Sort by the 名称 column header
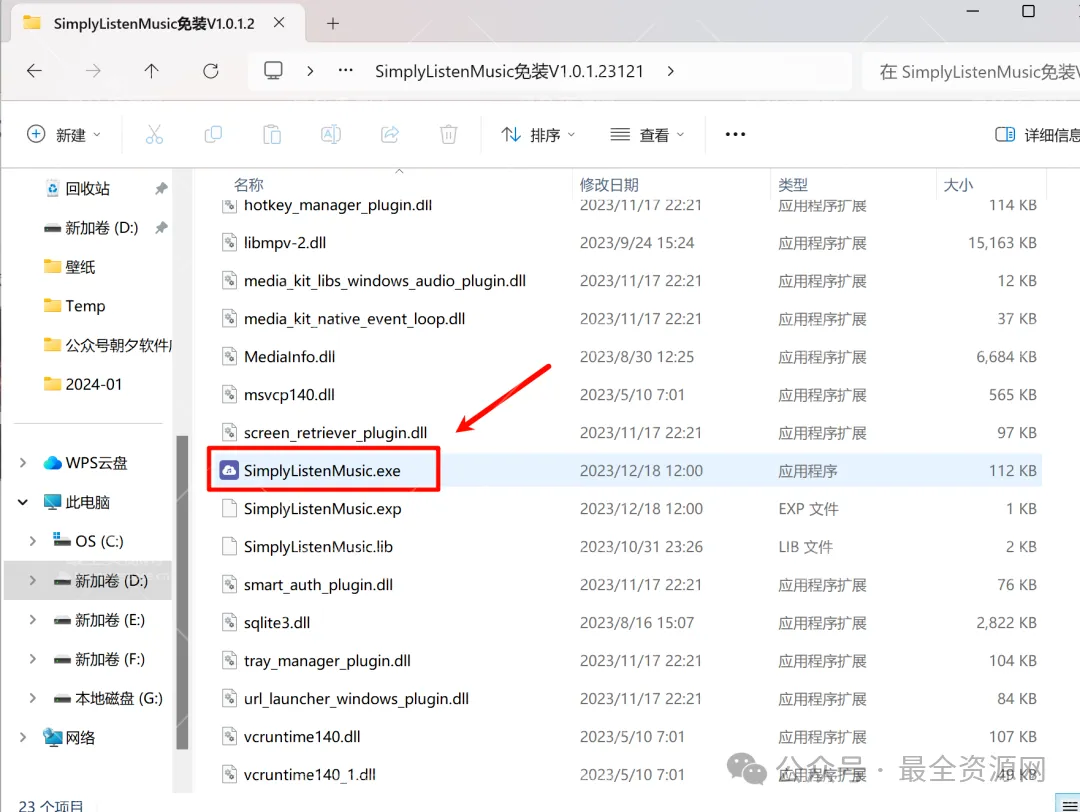This screenshot has height=812, width=1080. coord(249,185)
